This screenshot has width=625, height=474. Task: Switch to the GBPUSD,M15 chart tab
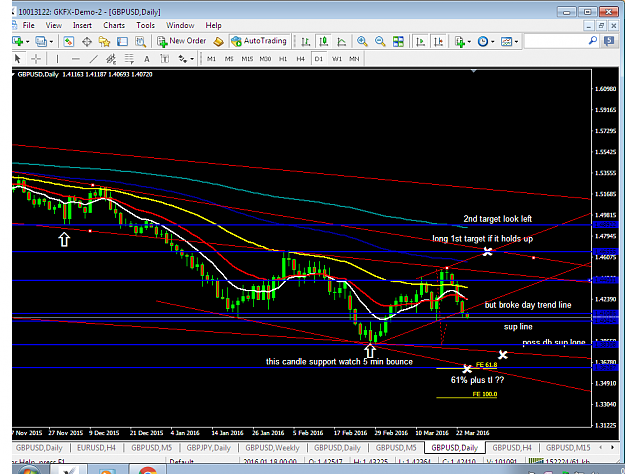pos(568,448)
